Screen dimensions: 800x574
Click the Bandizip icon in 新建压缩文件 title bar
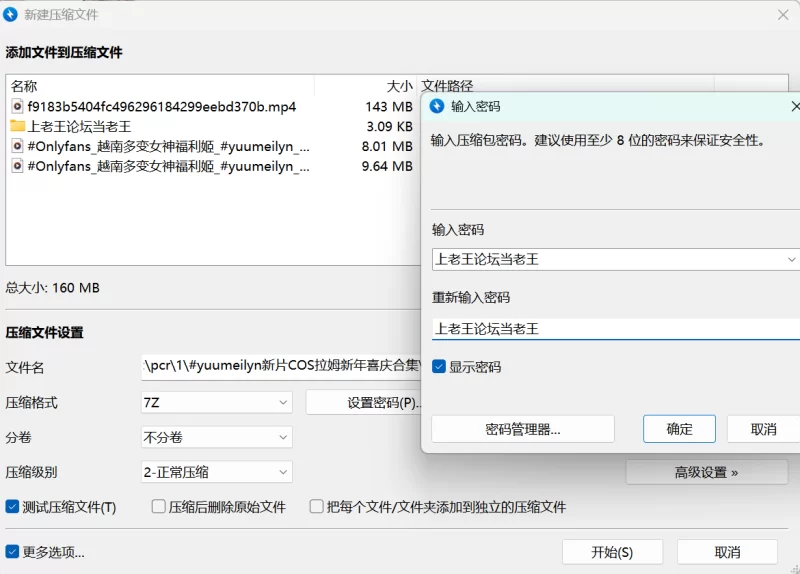coord(11,15)
